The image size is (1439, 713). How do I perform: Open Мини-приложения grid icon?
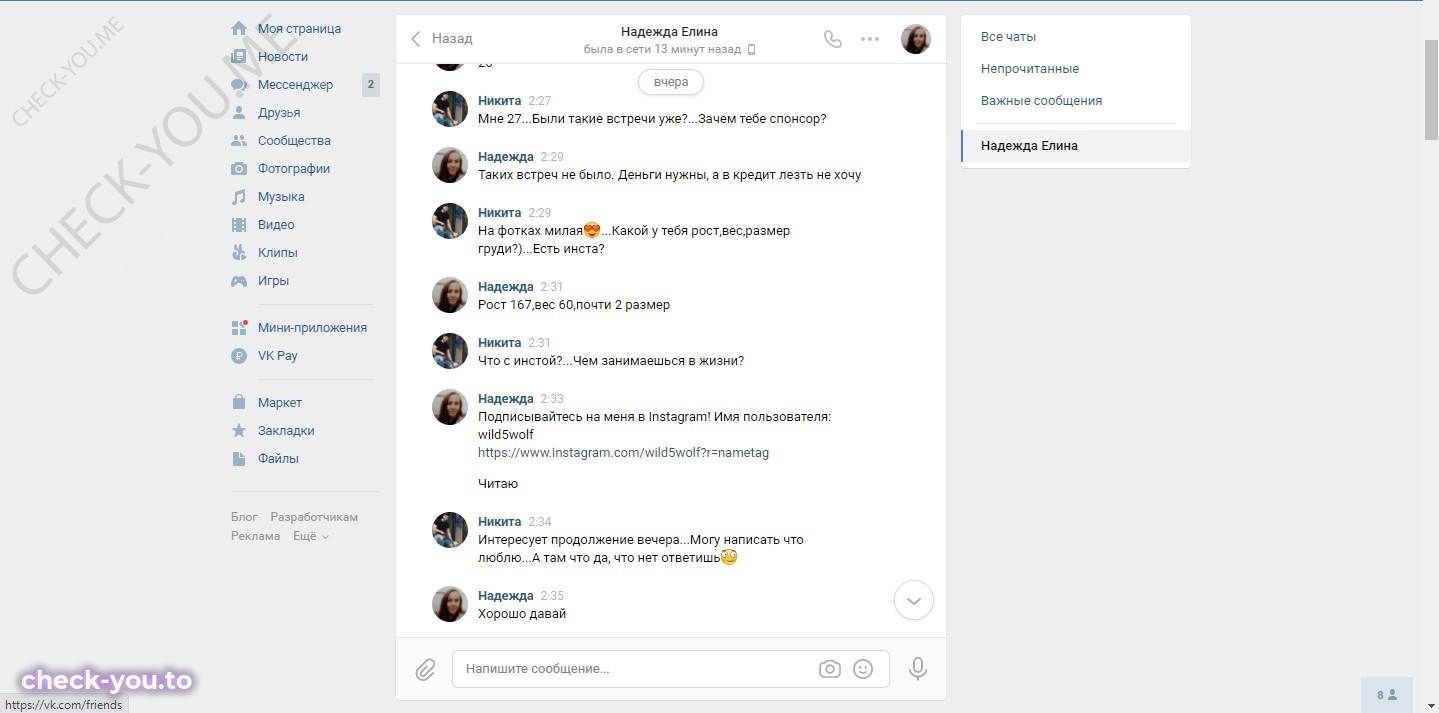[x=239, y=328]
